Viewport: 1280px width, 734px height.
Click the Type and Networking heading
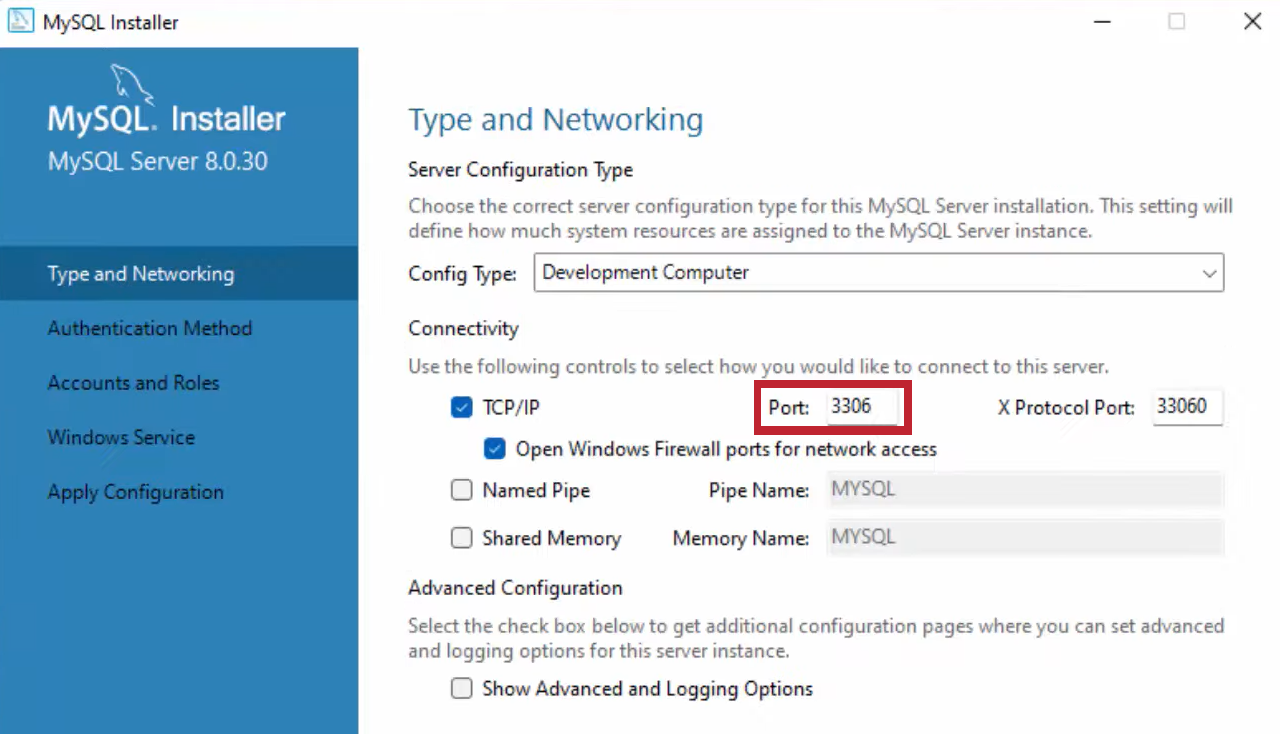[x=556, y=120]
